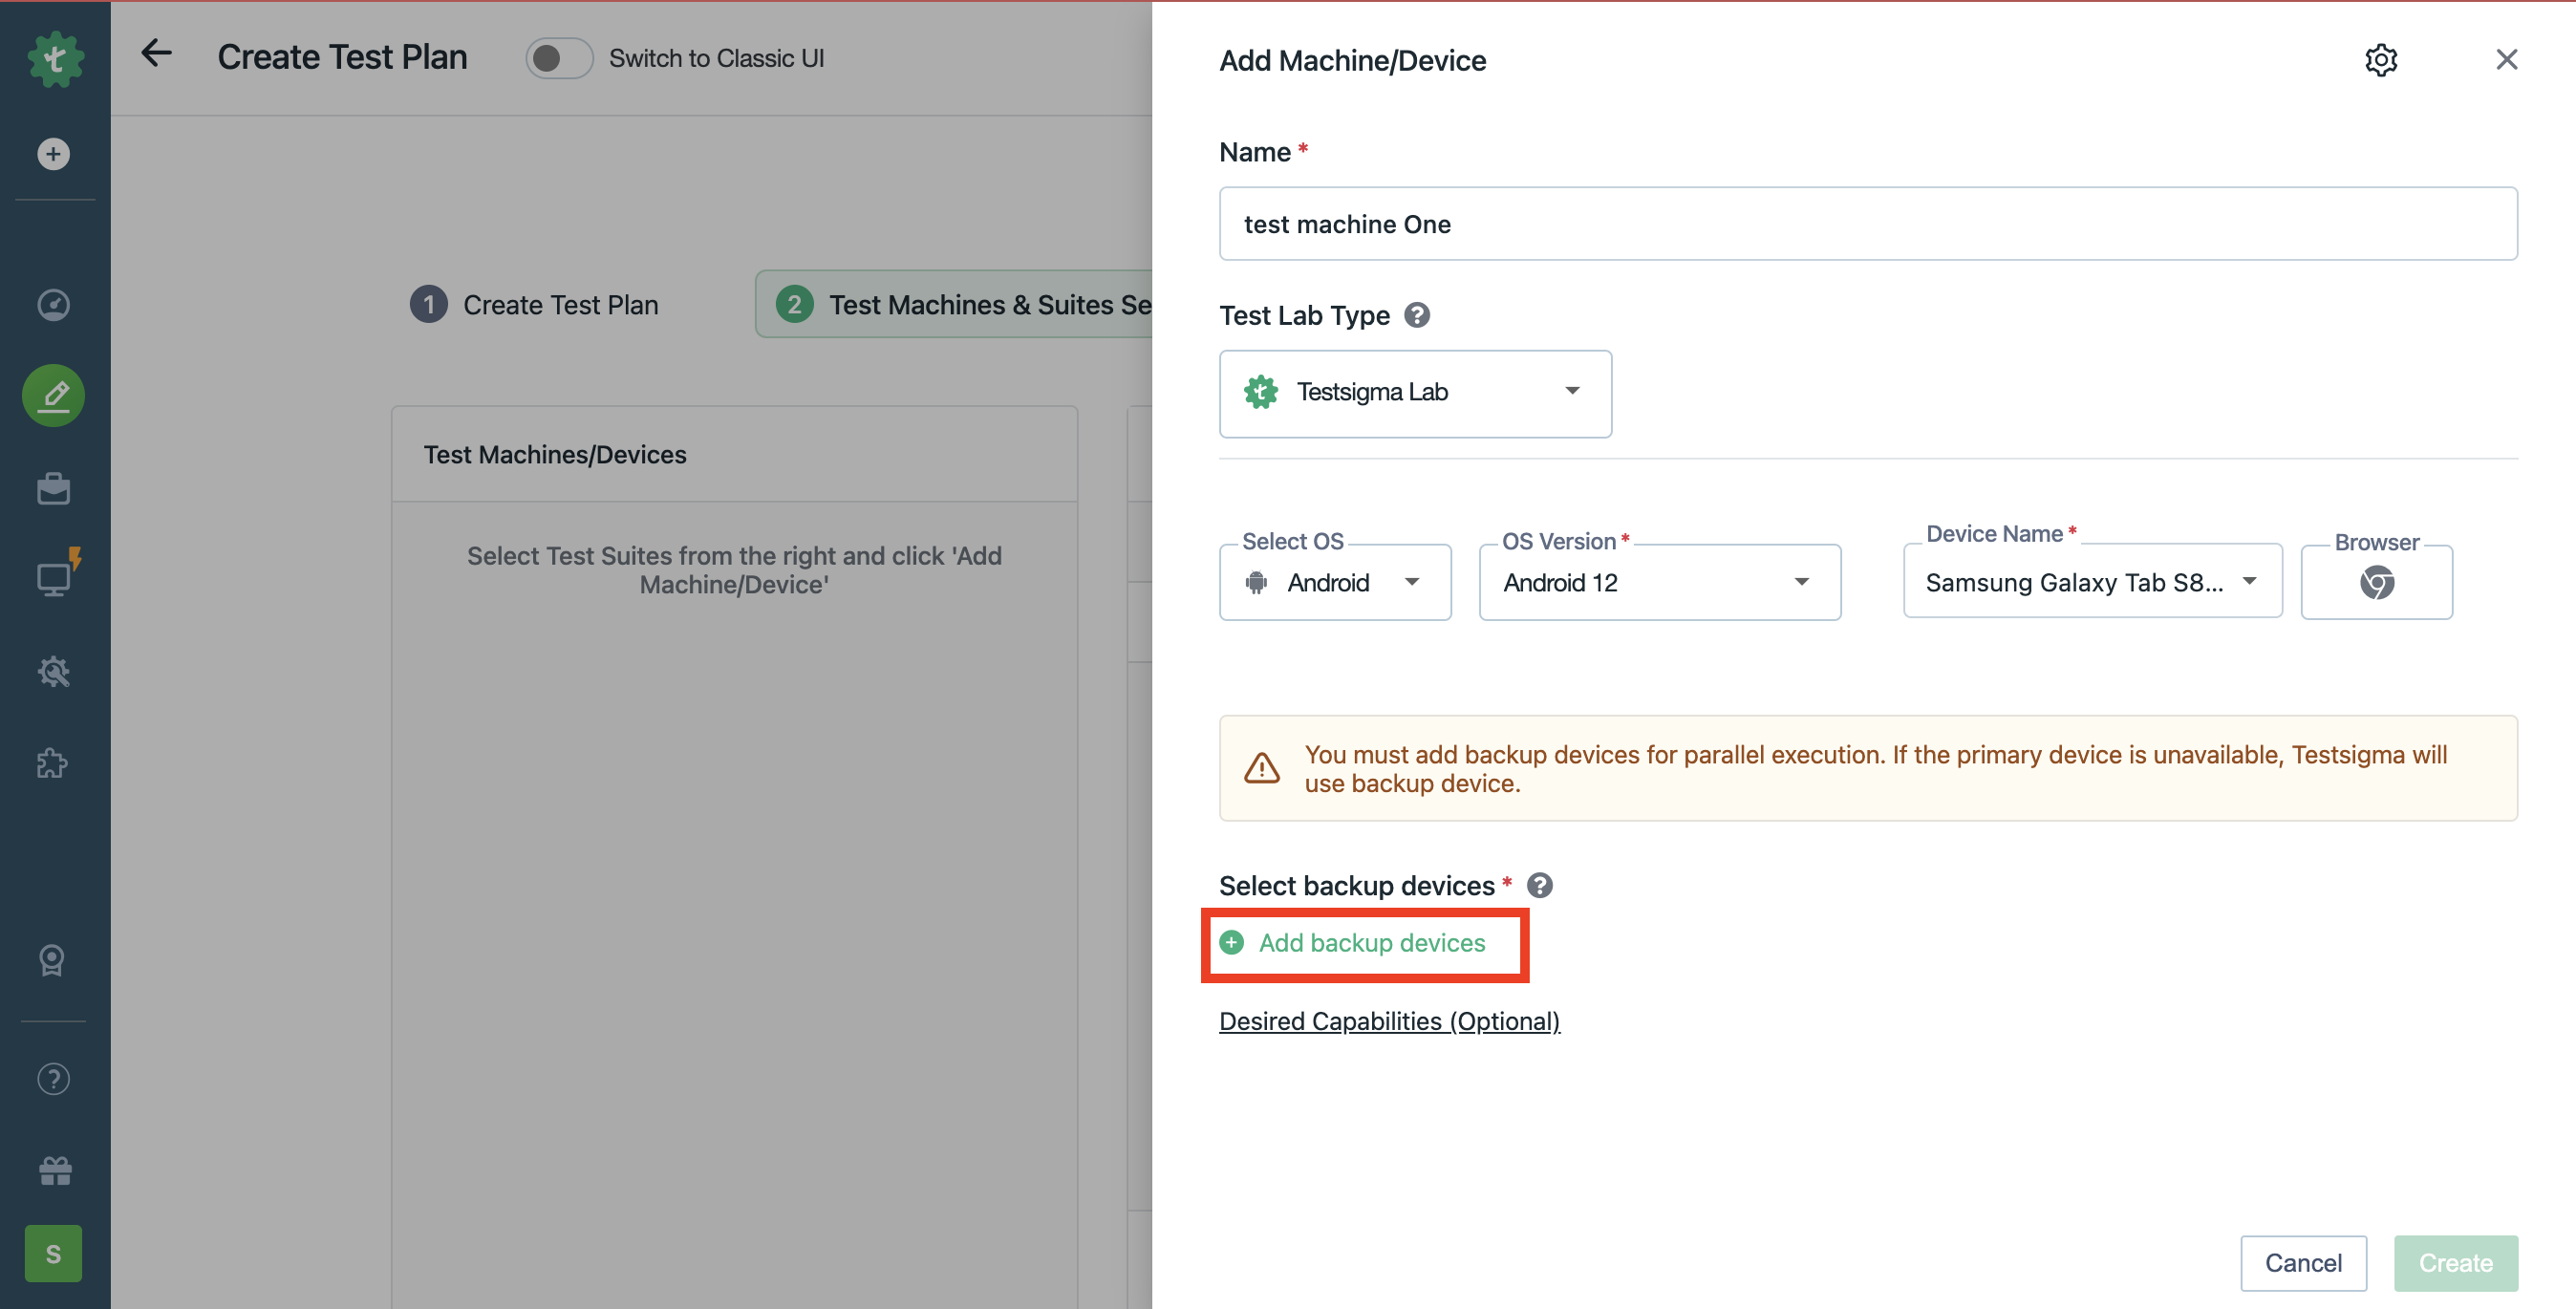Toggle Switch to Classic UI

559,58
